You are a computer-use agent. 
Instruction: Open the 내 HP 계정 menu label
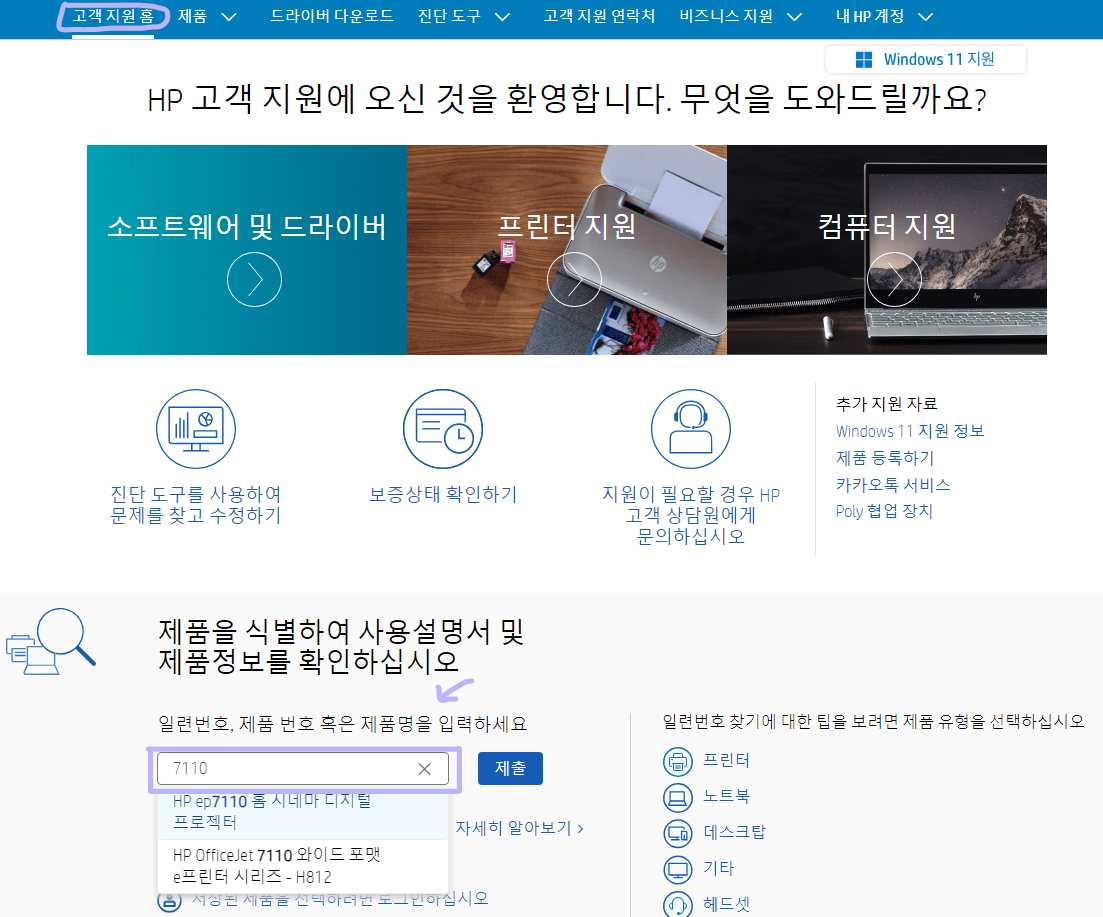point(870,16)
